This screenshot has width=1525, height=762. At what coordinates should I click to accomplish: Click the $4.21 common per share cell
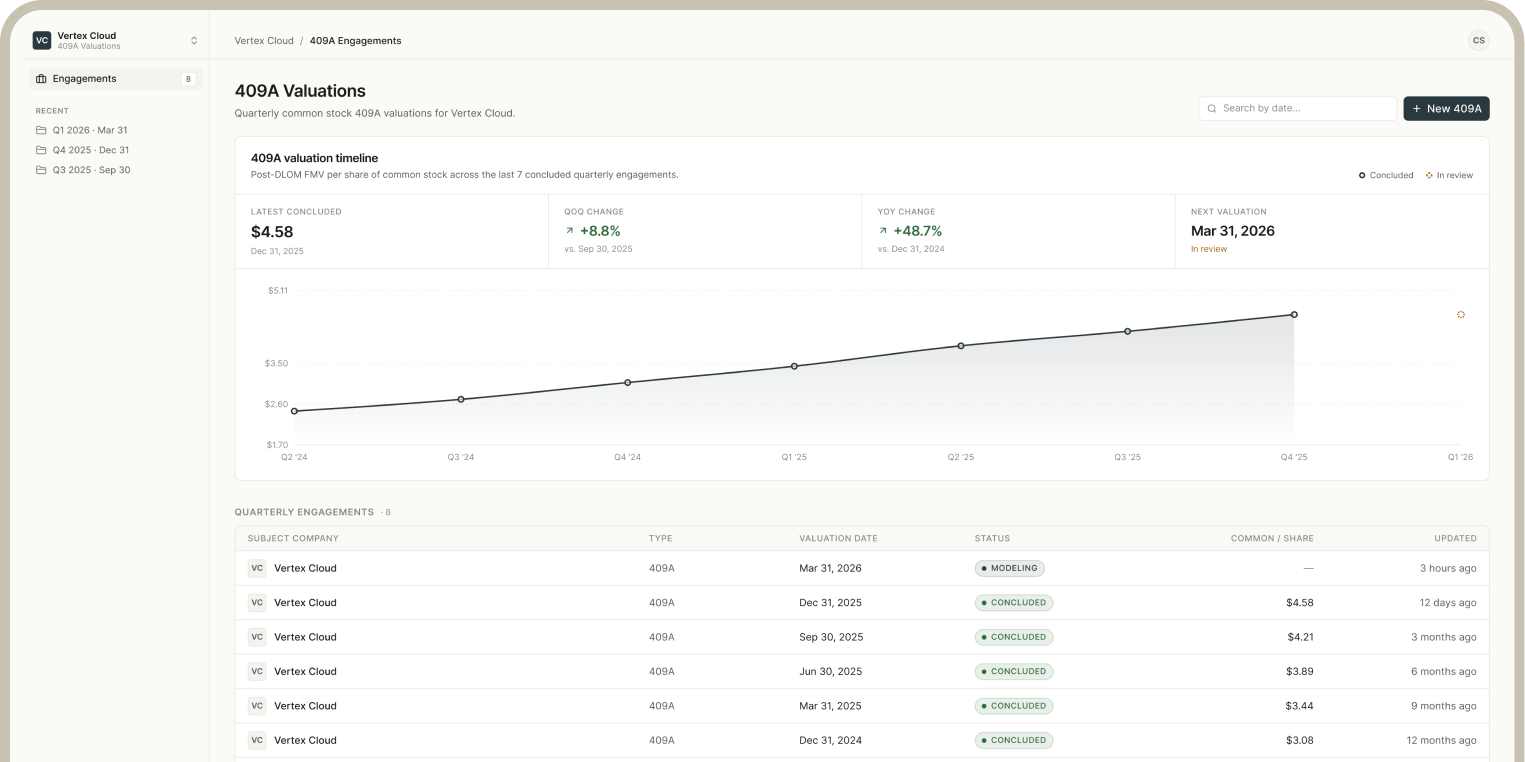point(1300,637)
